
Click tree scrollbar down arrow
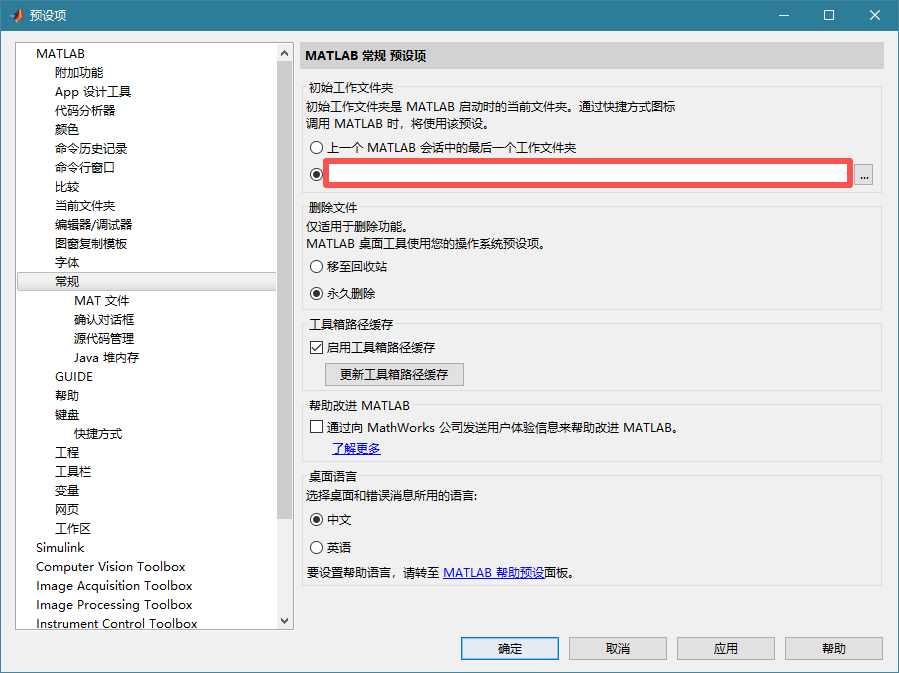pos(284,621)
